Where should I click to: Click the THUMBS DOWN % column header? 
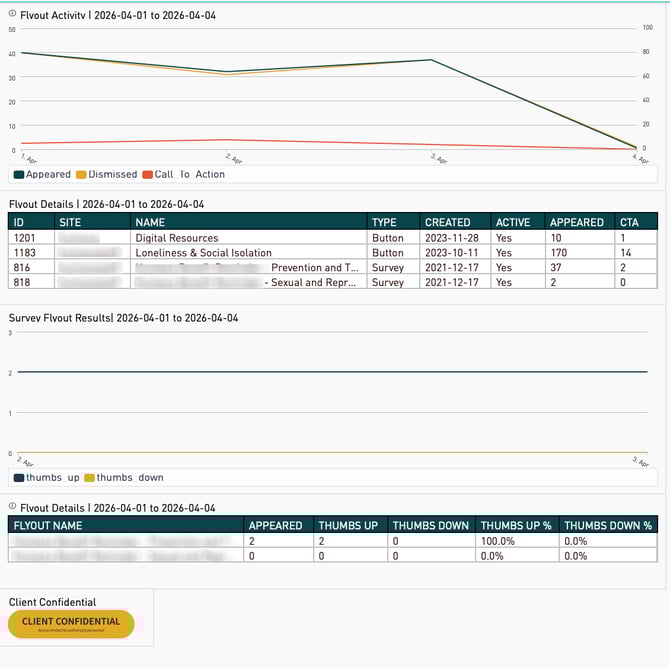tap(607, 525)
